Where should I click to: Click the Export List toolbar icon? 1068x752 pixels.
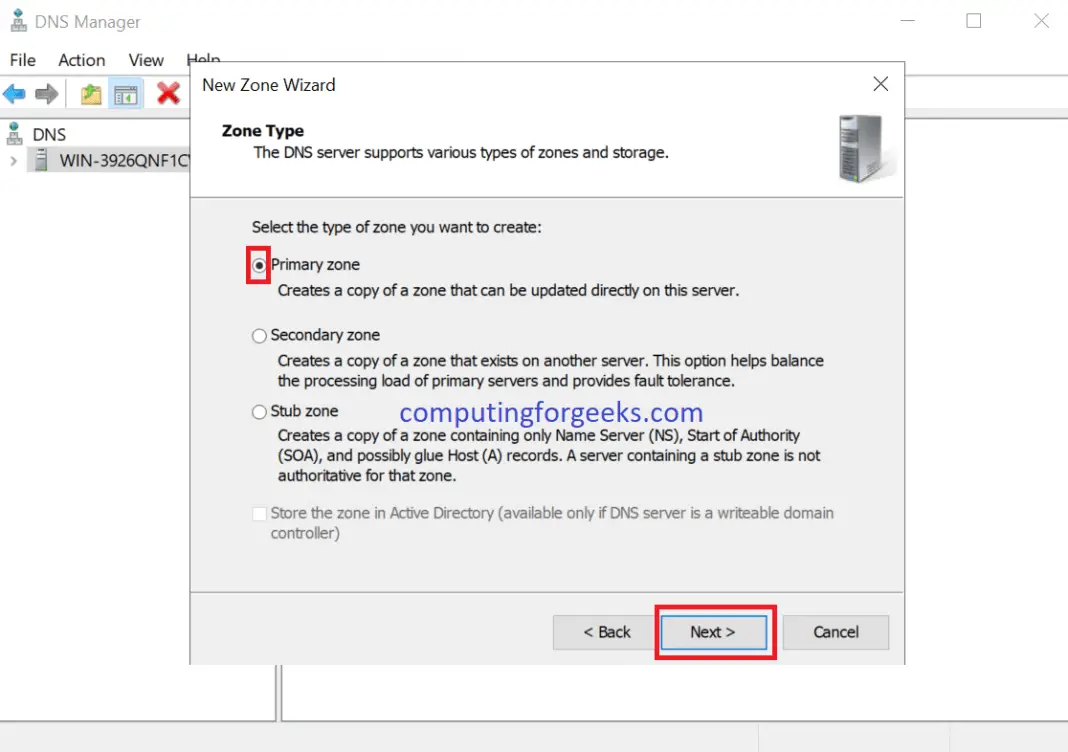click(90, 93)
